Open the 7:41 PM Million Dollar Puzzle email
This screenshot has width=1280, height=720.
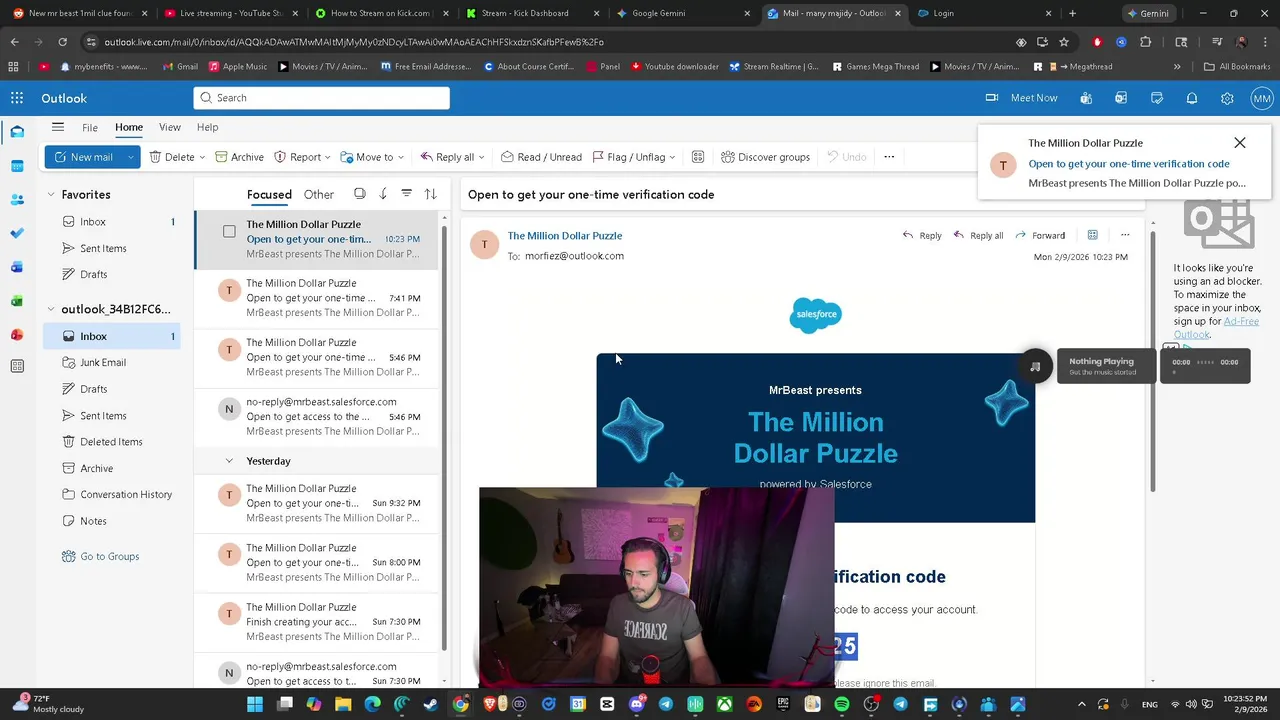pos(316,298)
